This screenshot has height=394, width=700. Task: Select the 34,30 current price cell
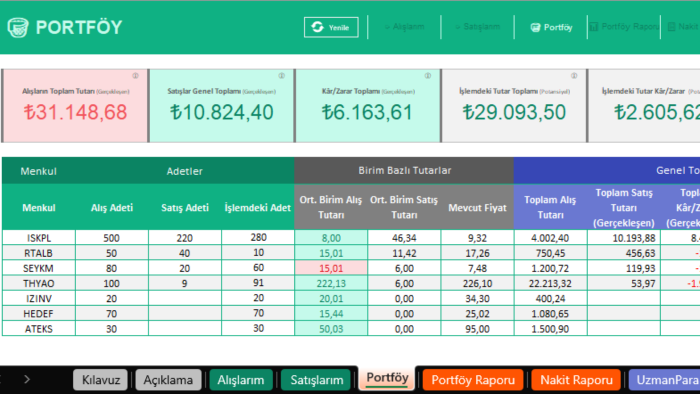(477, 299)
